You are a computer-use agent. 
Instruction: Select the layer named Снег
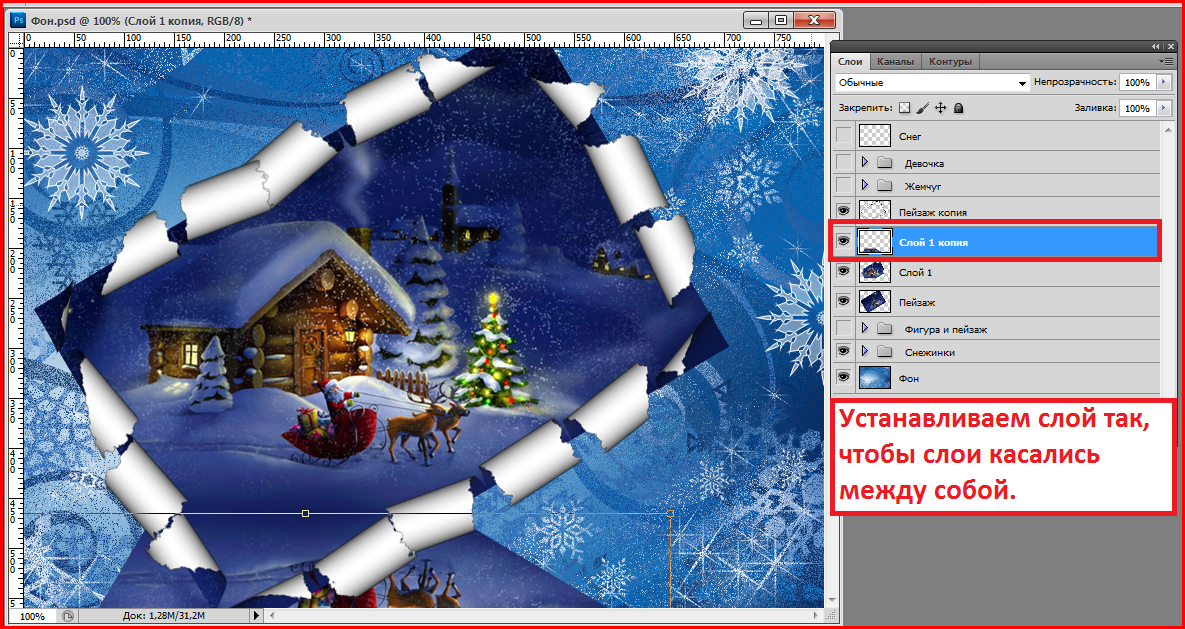(x=911, y=137)
